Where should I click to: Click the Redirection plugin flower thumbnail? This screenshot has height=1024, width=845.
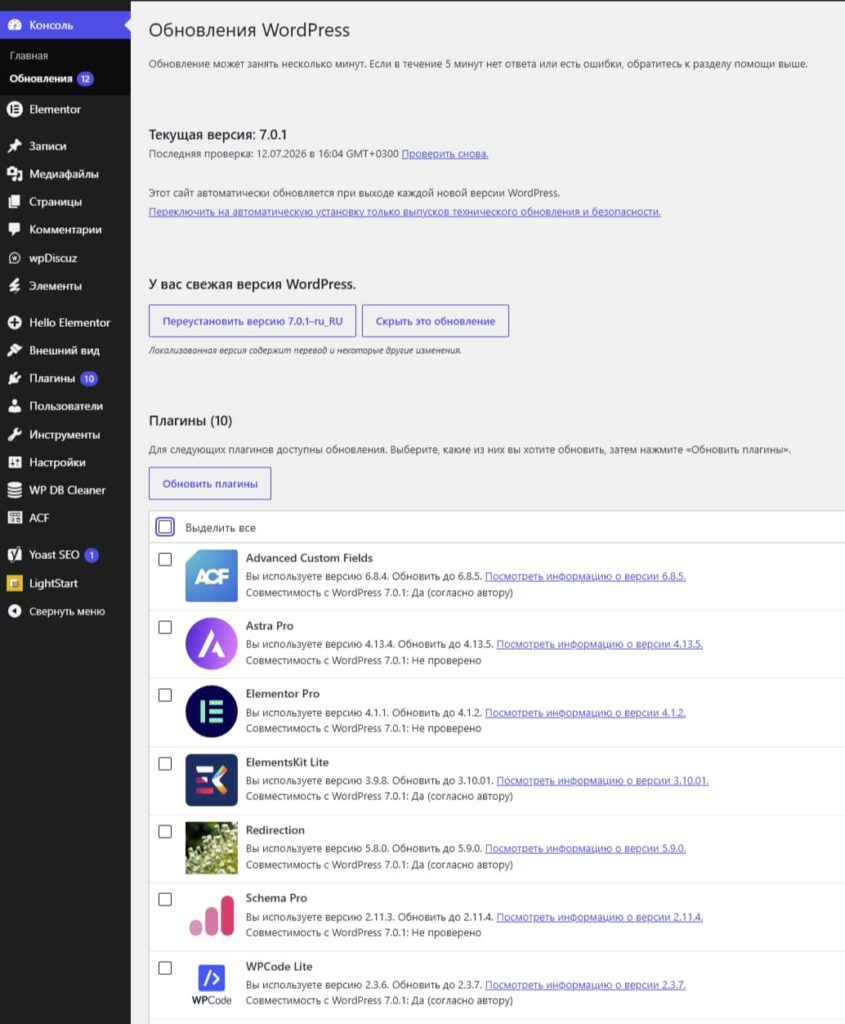(211, 848)
